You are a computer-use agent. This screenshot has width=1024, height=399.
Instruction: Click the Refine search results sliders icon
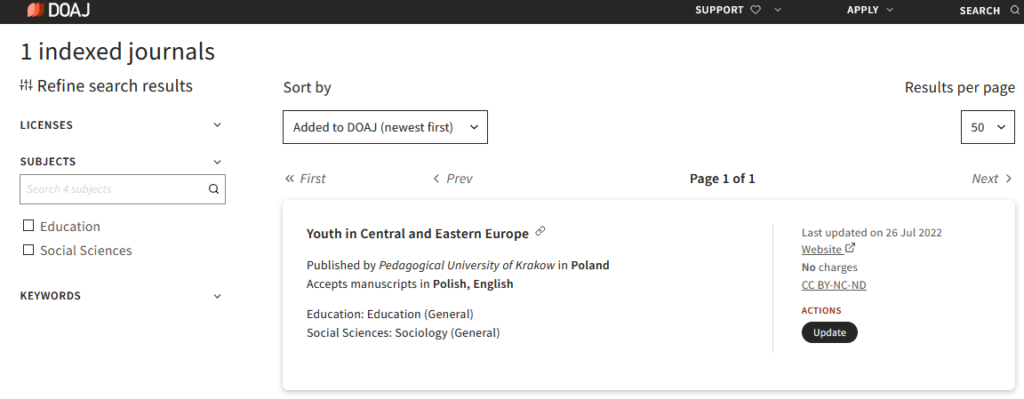click(26, 85)
